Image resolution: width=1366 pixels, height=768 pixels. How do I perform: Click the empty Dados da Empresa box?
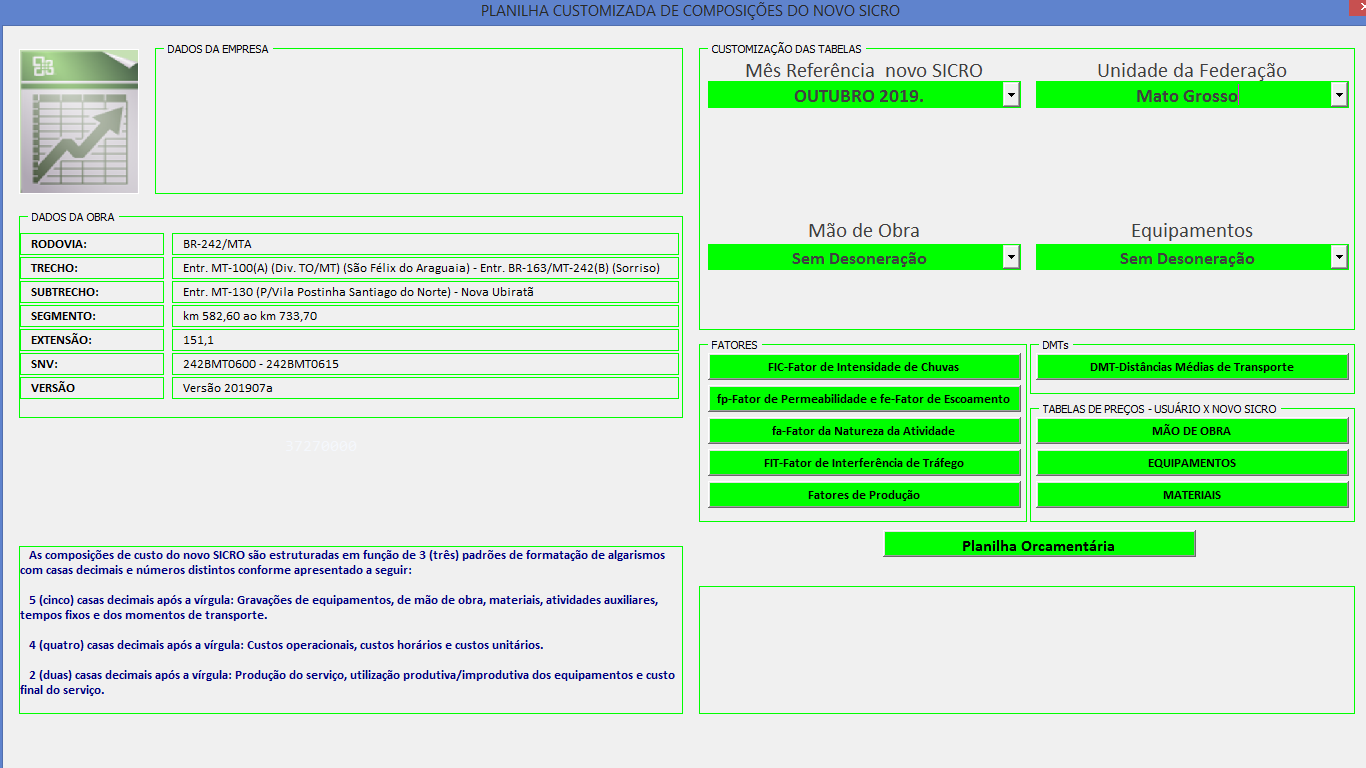pyautogui.click(x=419, y=121)
